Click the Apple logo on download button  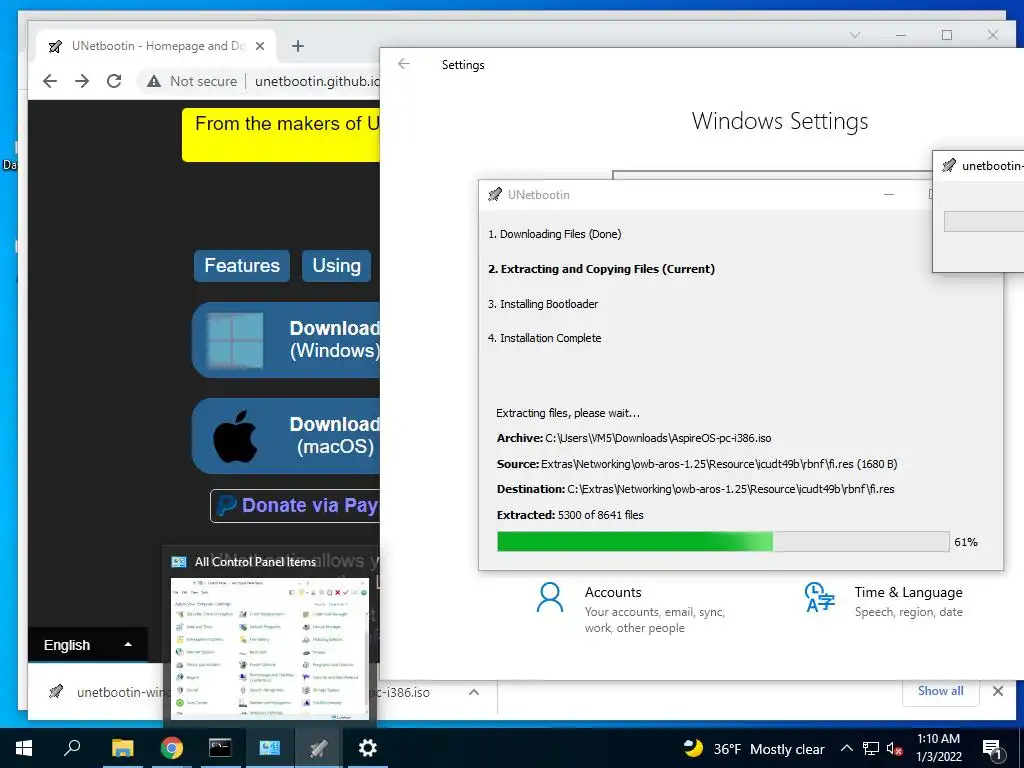coord(235,436)
